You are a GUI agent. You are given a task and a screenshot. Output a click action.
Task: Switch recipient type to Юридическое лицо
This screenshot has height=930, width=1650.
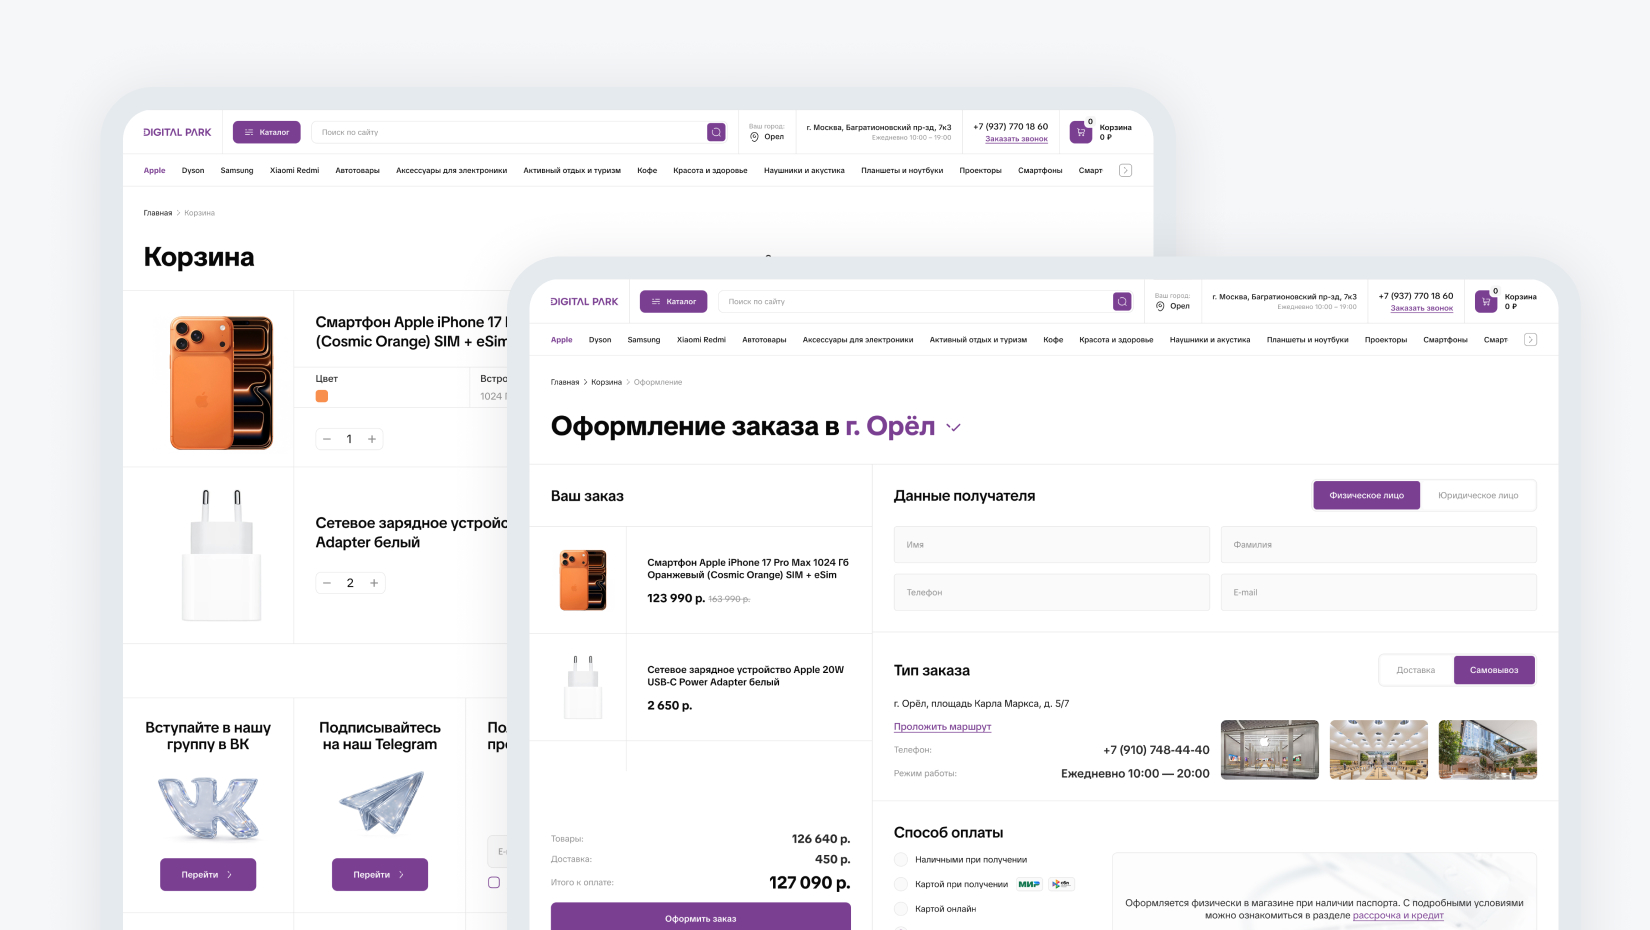coord(1480,494)
